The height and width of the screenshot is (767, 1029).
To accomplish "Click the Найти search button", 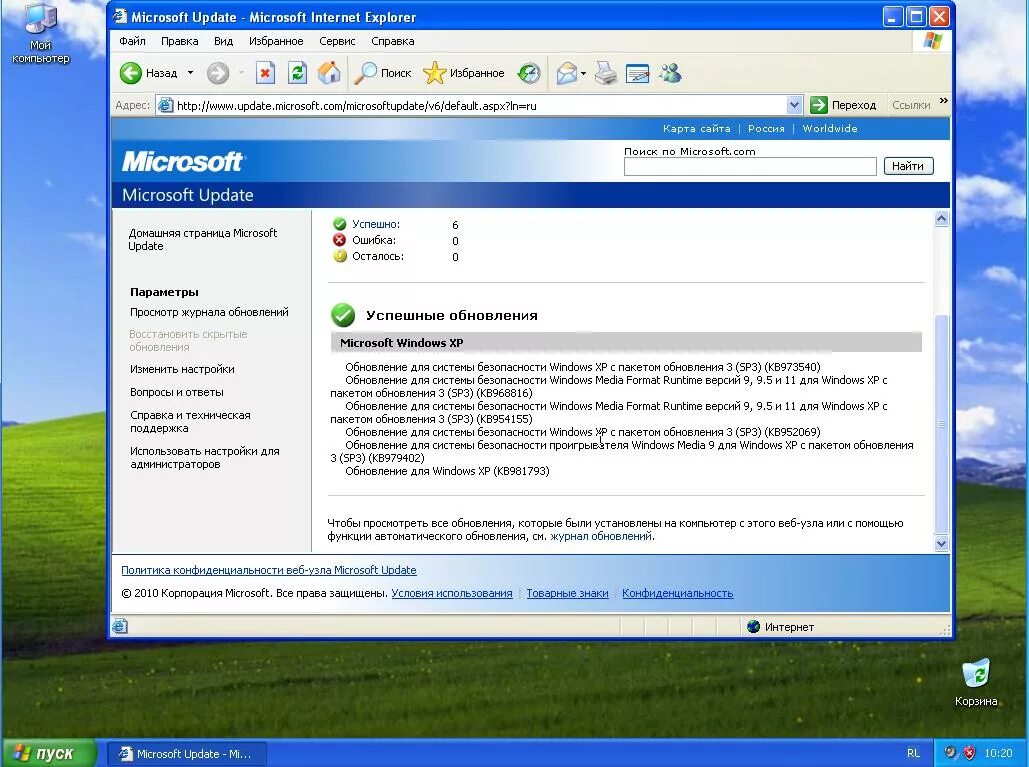I will pyautogui.click(x=908, y=166).
